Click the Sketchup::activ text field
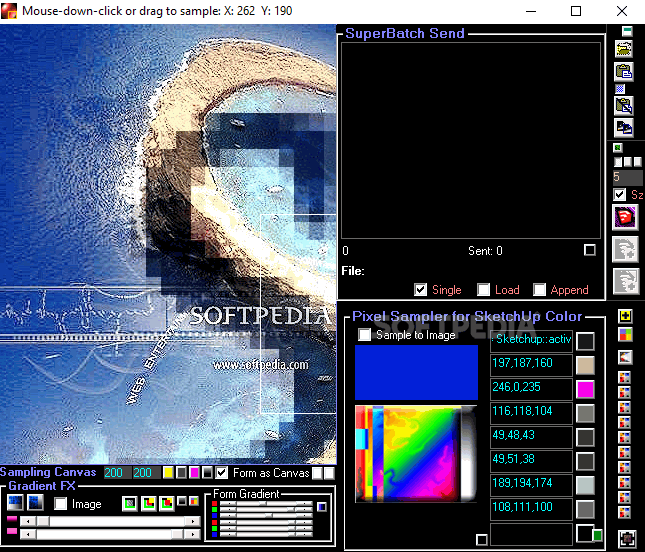Image resolution: width=645 pixels, height=552 pixels. [531, 340]
